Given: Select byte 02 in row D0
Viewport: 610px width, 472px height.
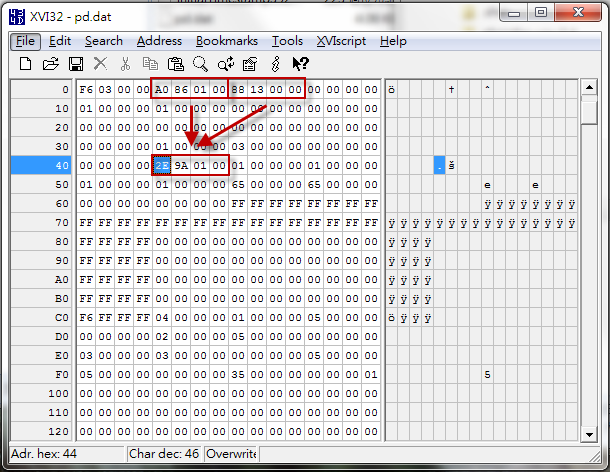Looking at the screenshot, I should [x=162, y=337].
